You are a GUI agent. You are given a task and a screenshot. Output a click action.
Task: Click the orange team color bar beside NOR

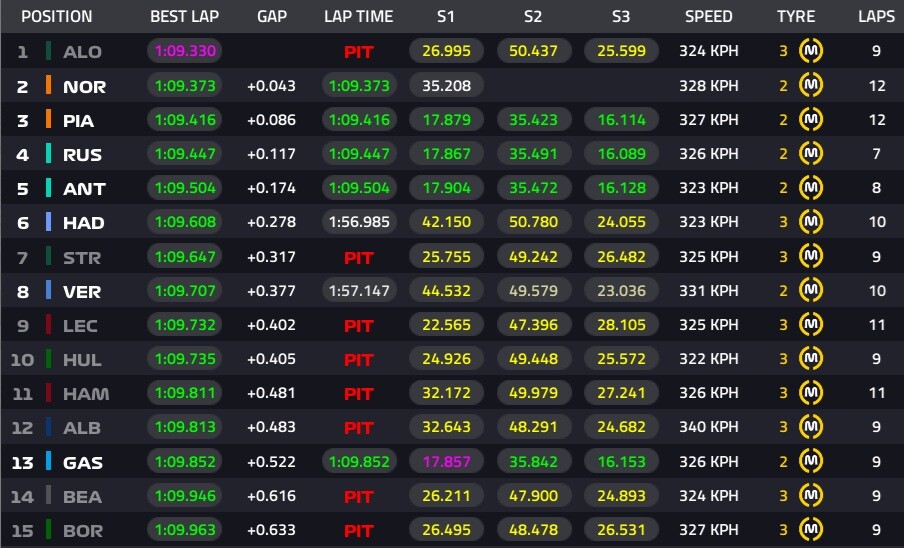click(x=48, y=86)
